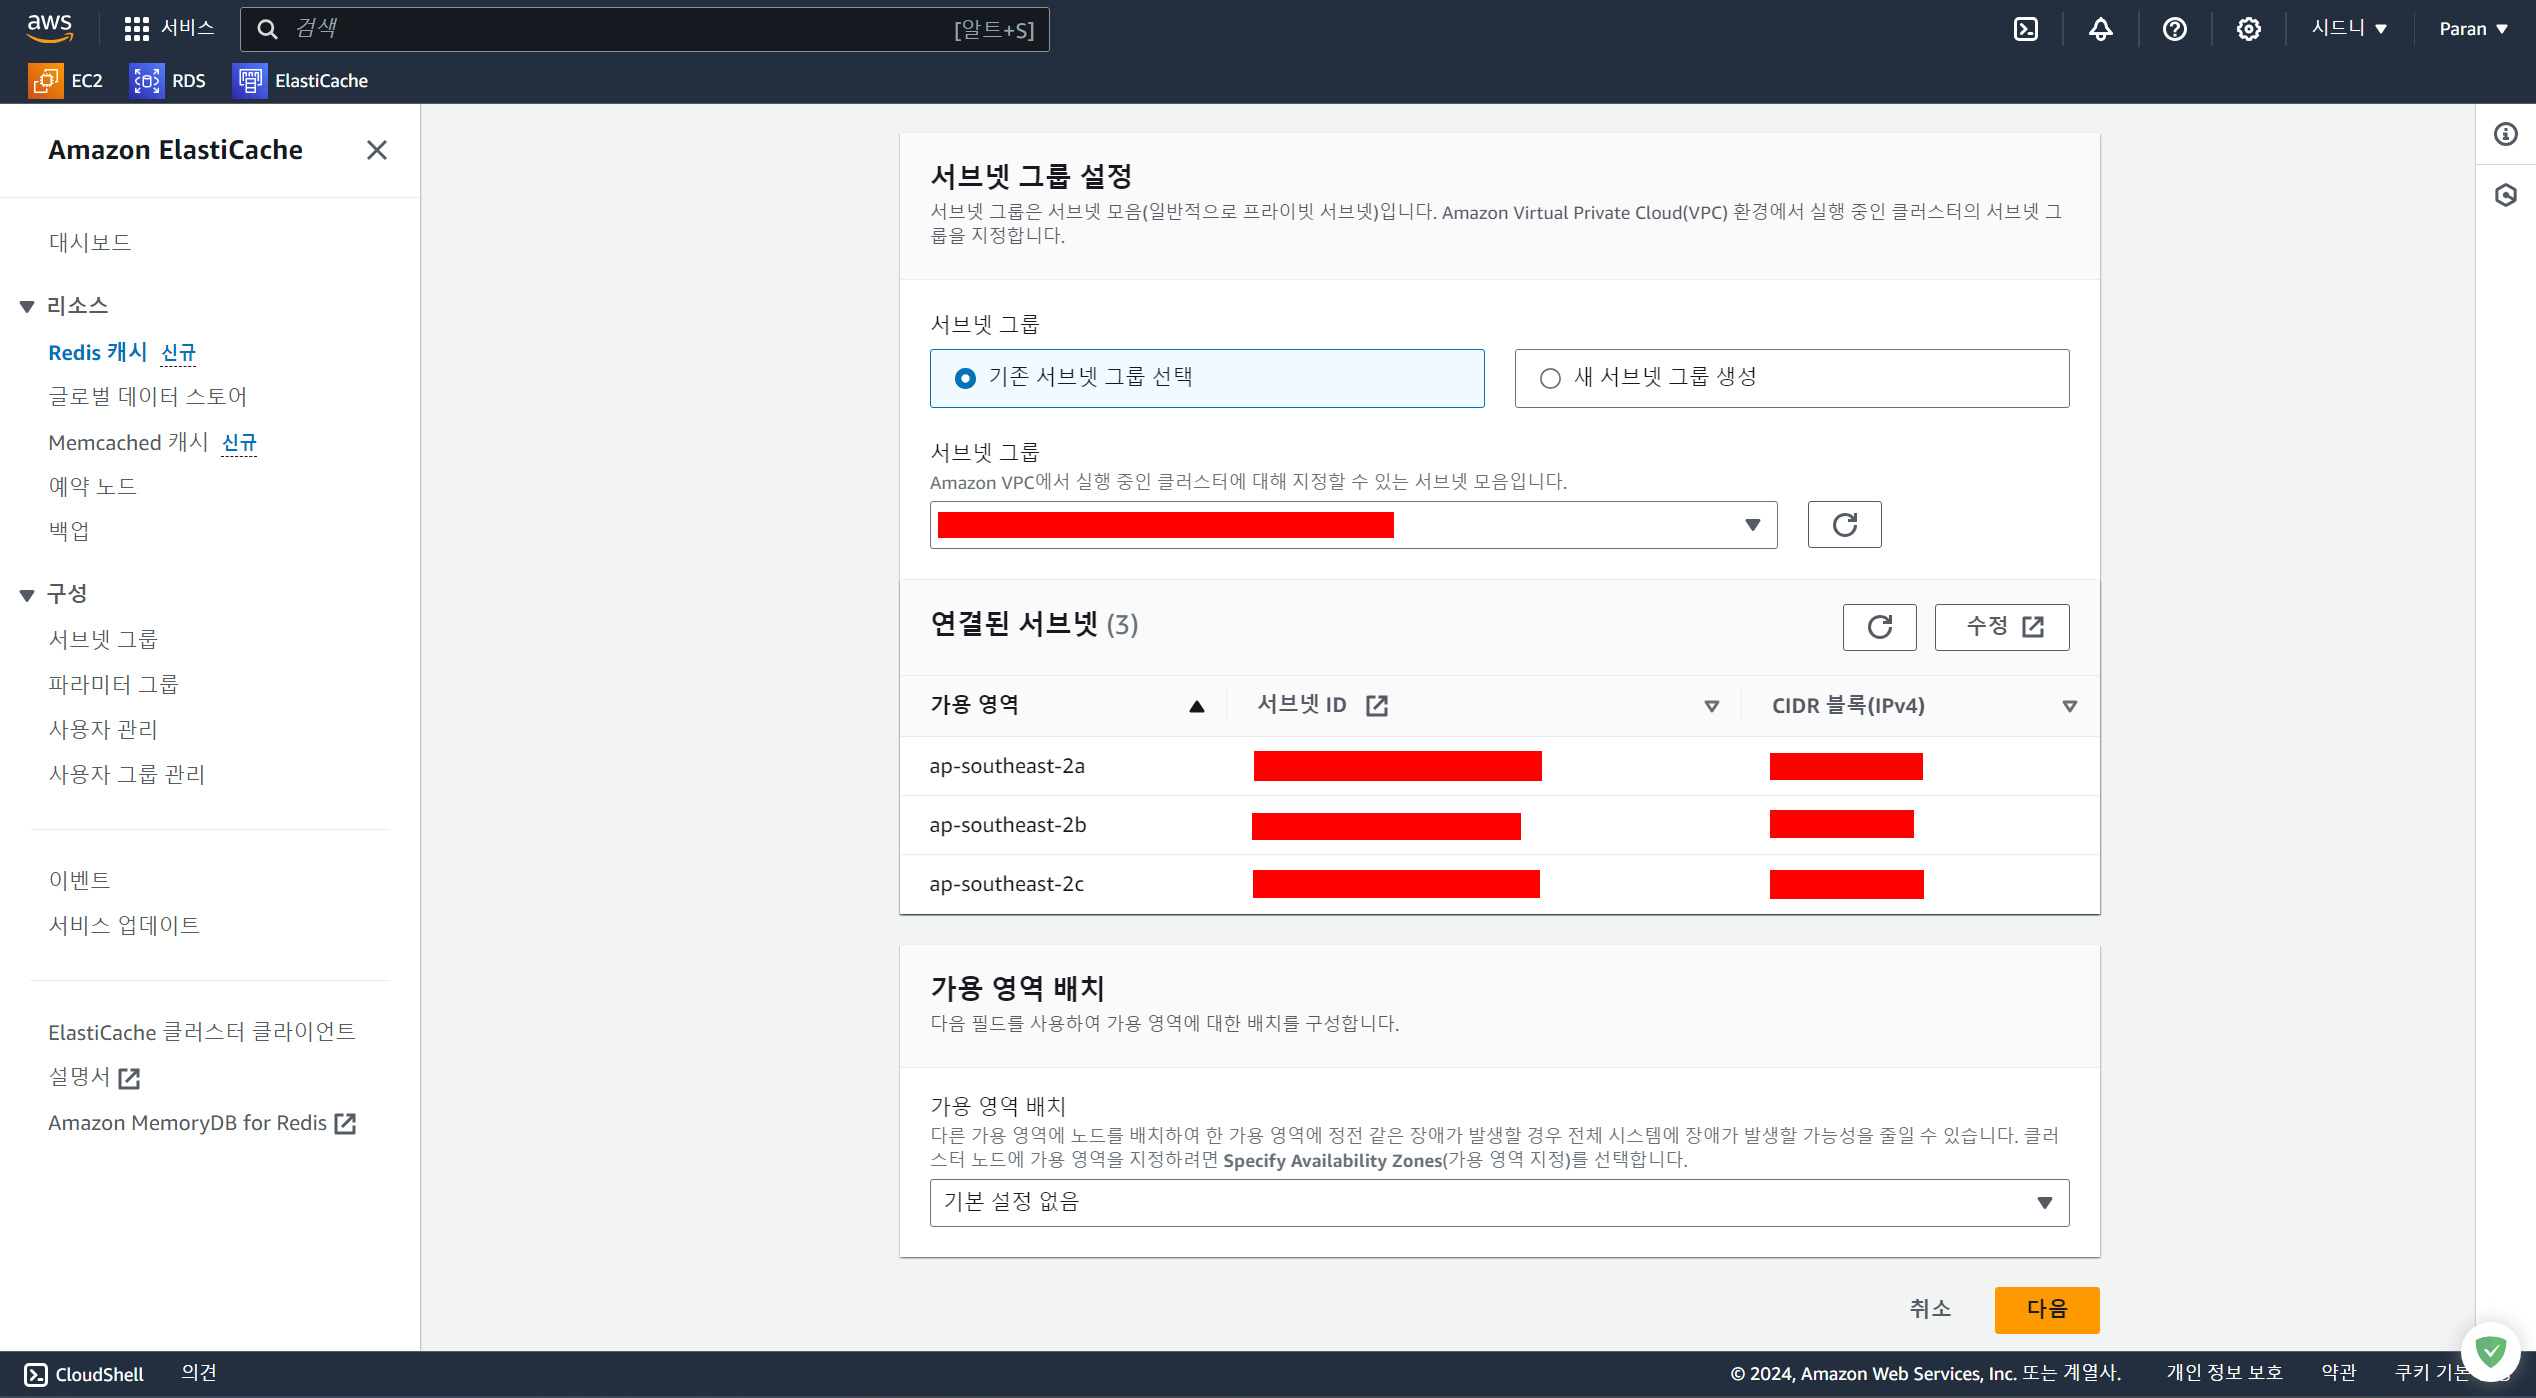The width and height of the screenshot is (2536, 1398).
Task: Open the services grid menu
Action: tap(136, 29)
